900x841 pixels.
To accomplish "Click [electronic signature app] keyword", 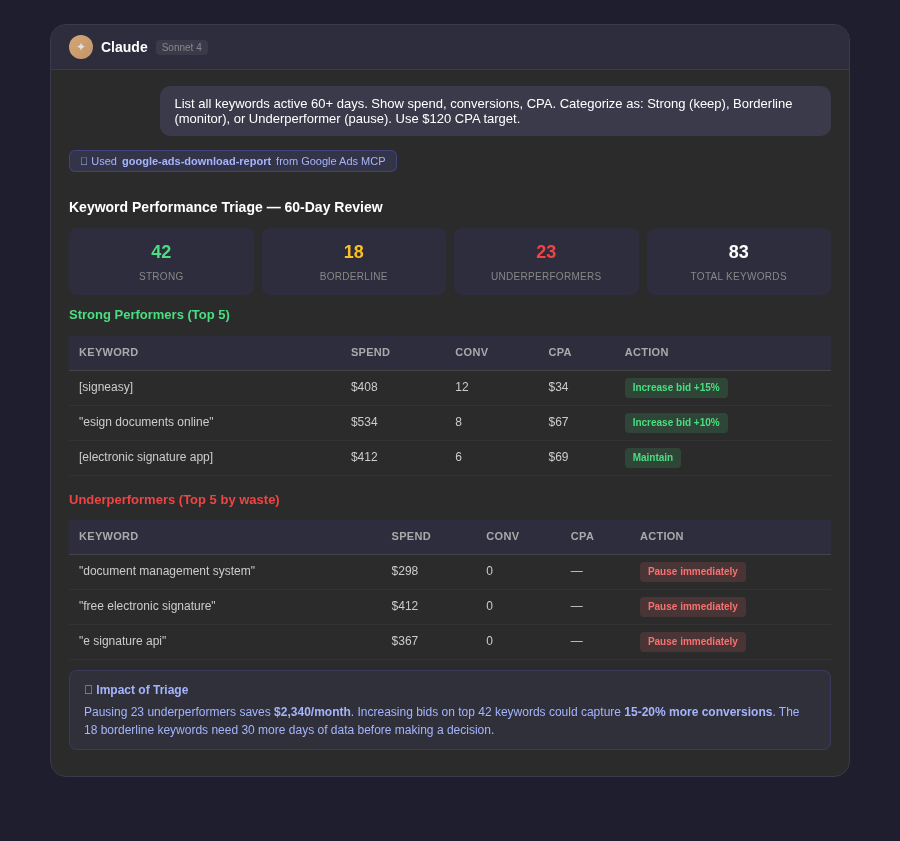I will coord(146,457).
